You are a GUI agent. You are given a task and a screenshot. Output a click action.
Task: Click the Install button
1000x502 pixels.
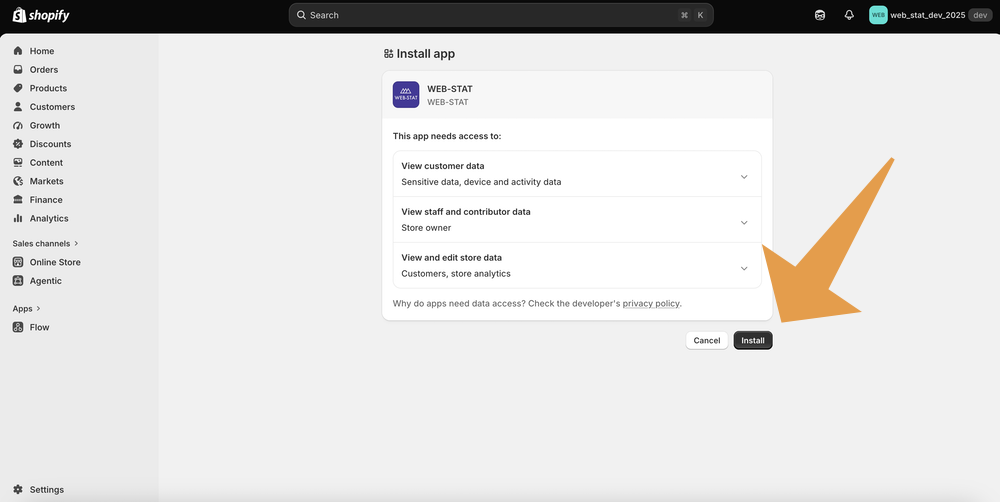click(753, 341)
